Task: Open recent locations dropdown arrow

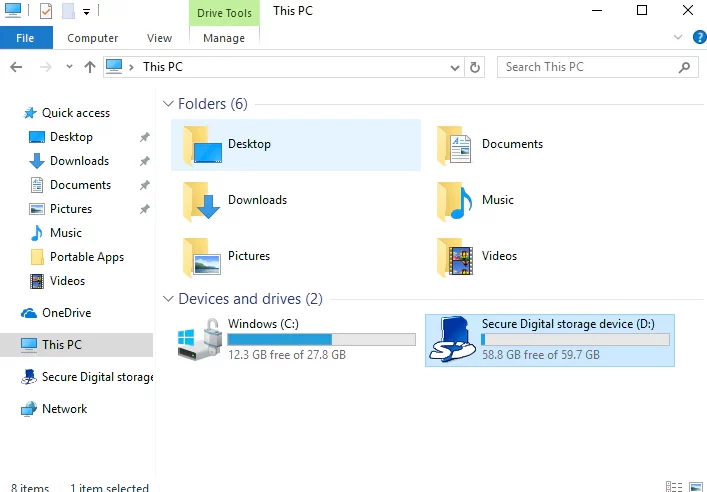Action: tap(69, 67)
